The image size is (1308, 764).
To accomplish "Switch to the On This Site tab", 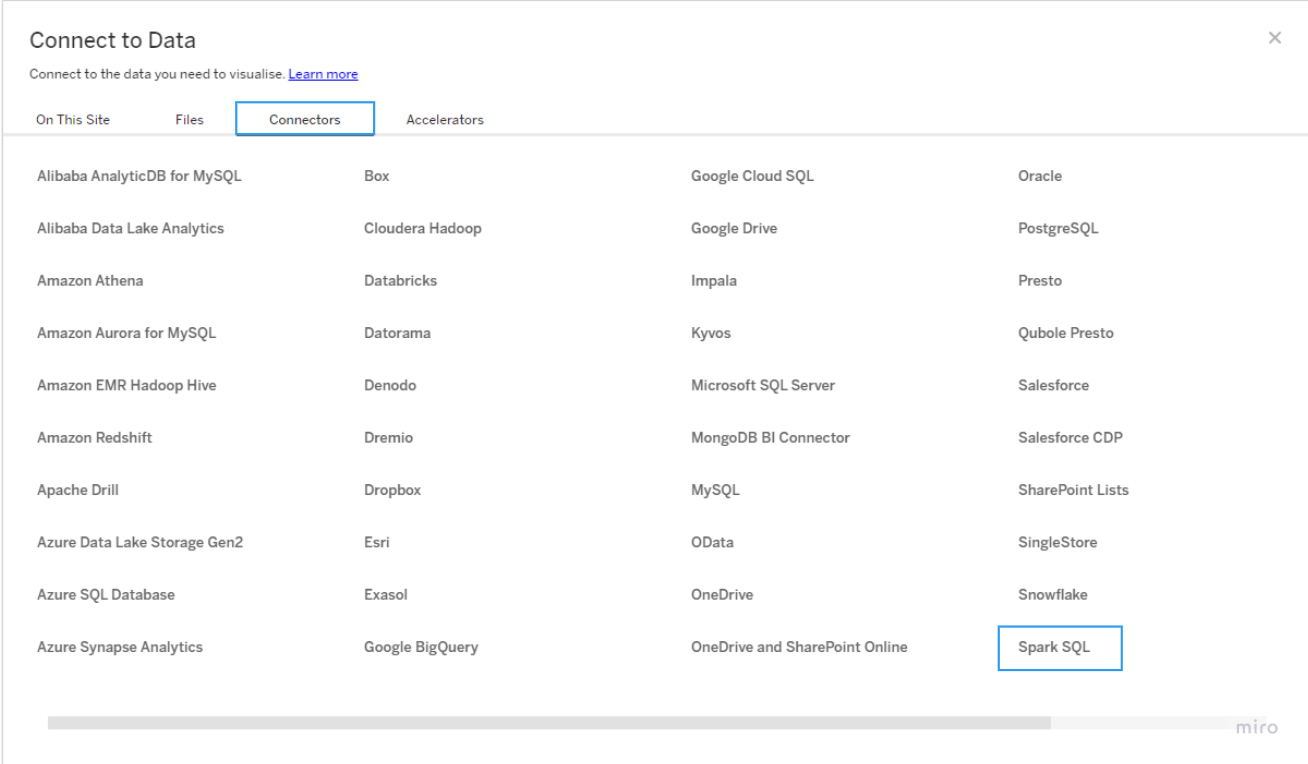I will point(73,119).
